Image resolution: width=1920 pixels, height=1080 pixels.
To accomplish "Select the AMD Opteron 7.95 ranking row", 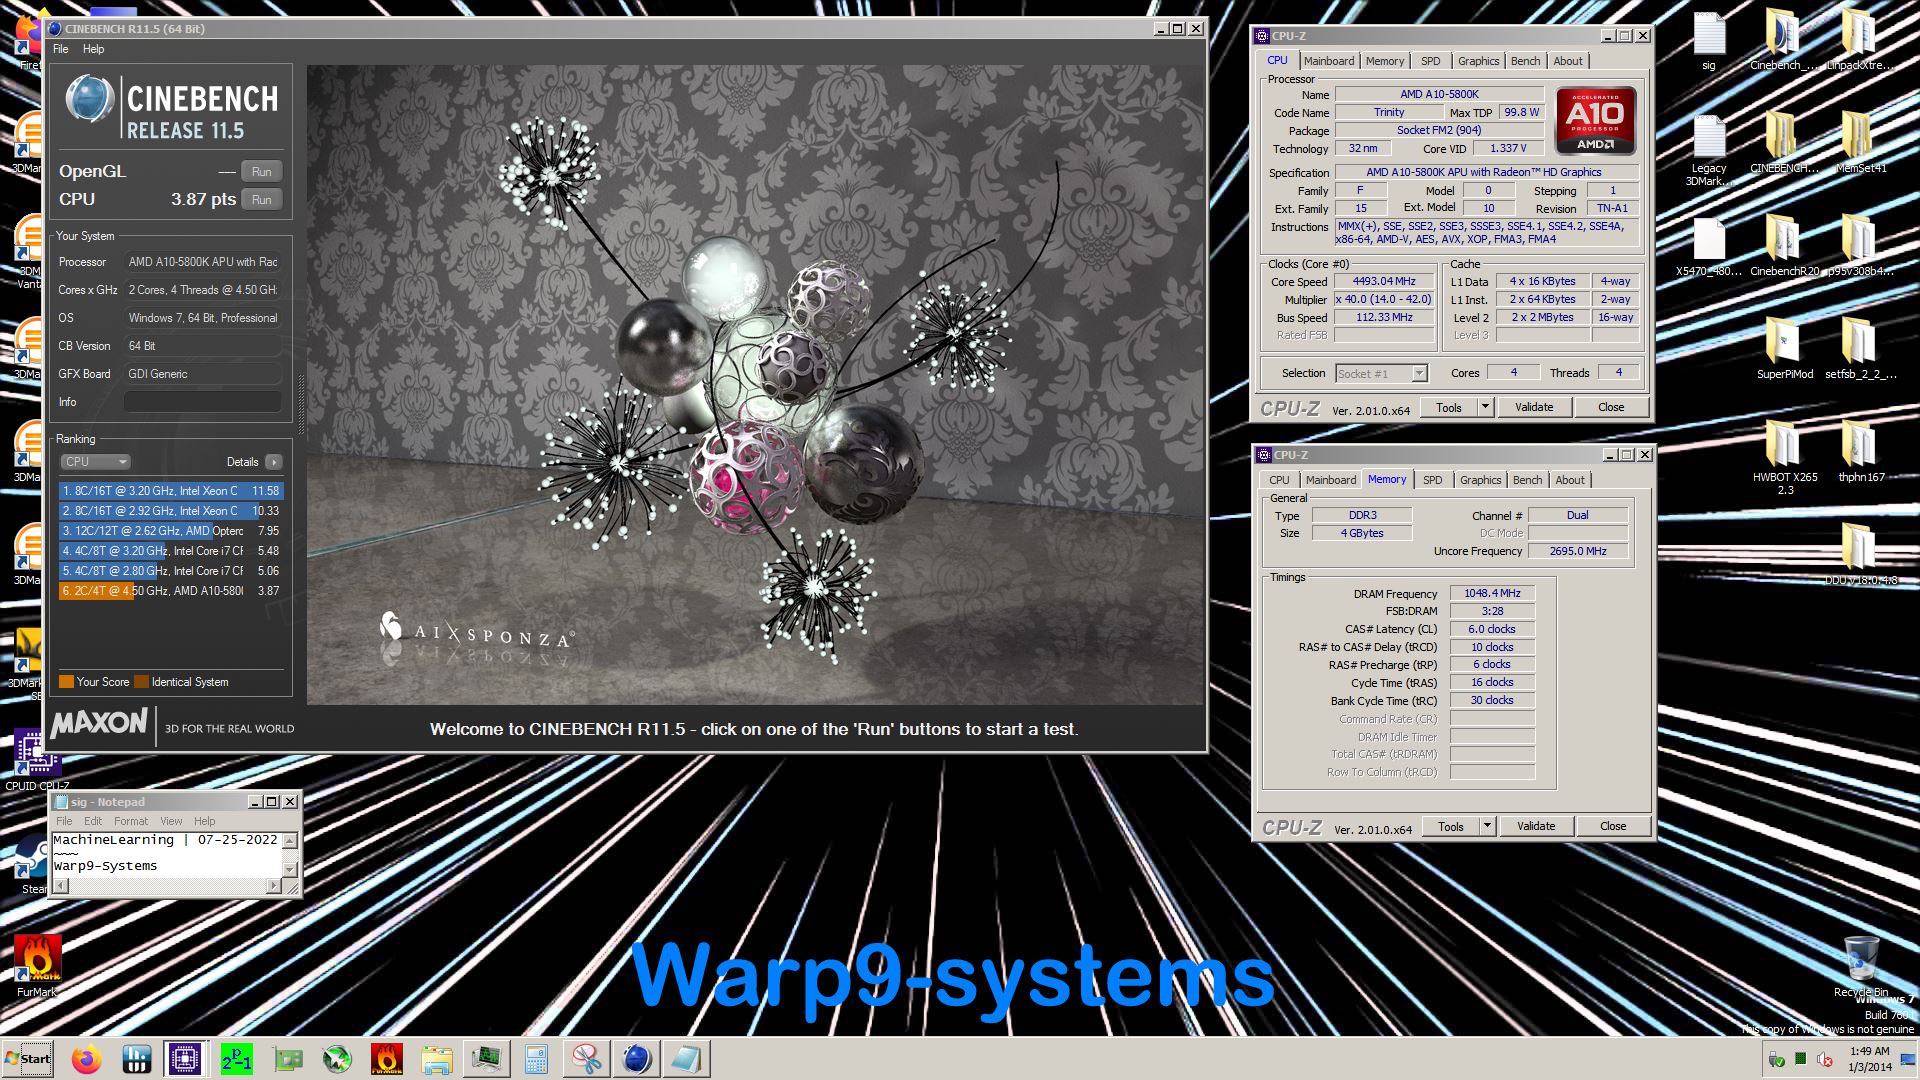I will (171, 531).
